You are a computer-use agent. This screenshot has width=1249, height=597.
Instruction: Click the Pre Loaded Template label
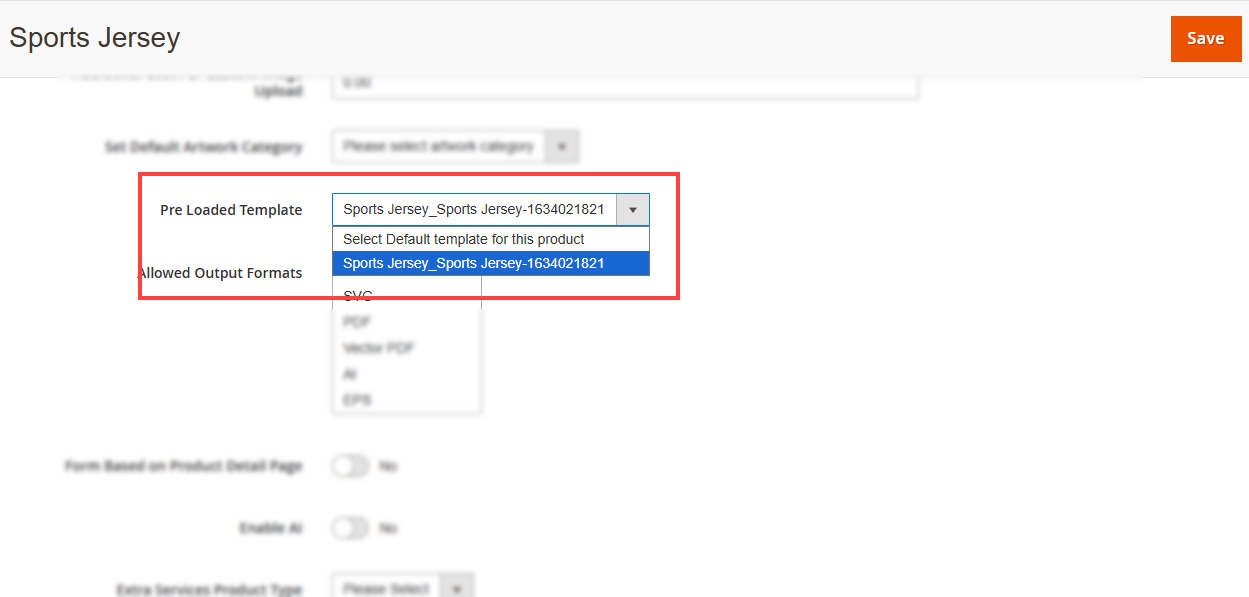click(x=231, y=210)
